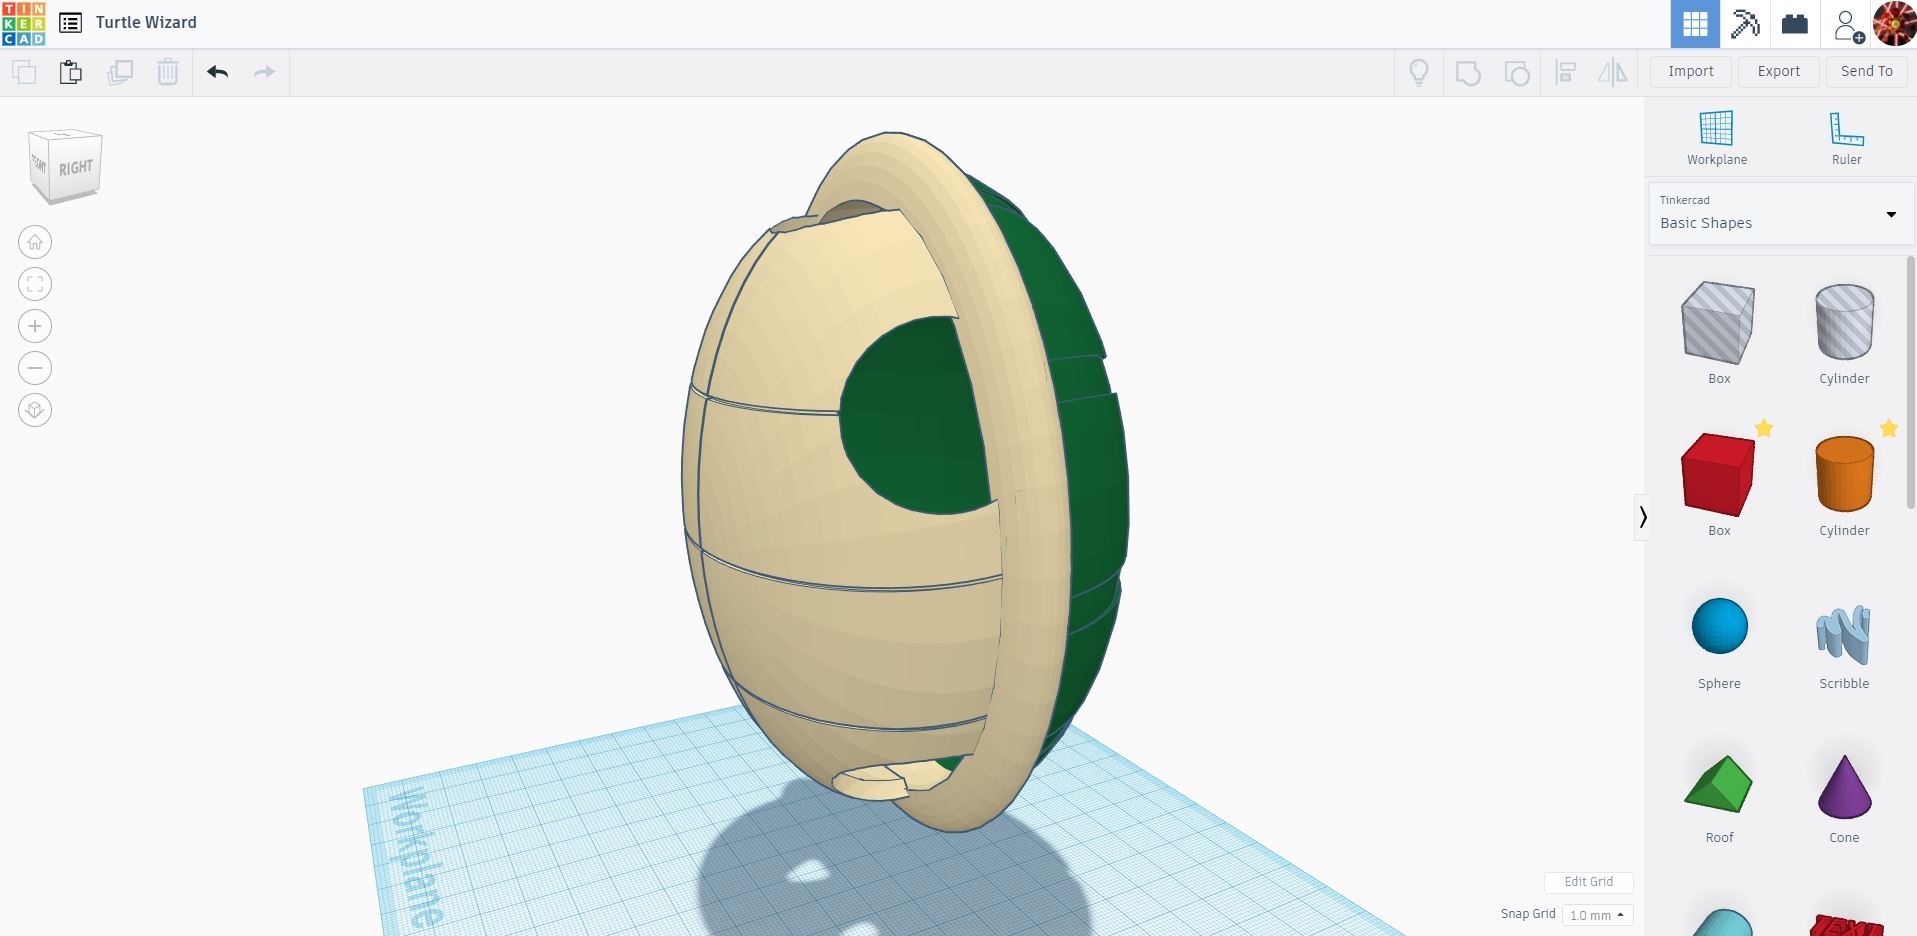Click the Align tool icon

pos(1566,72)
